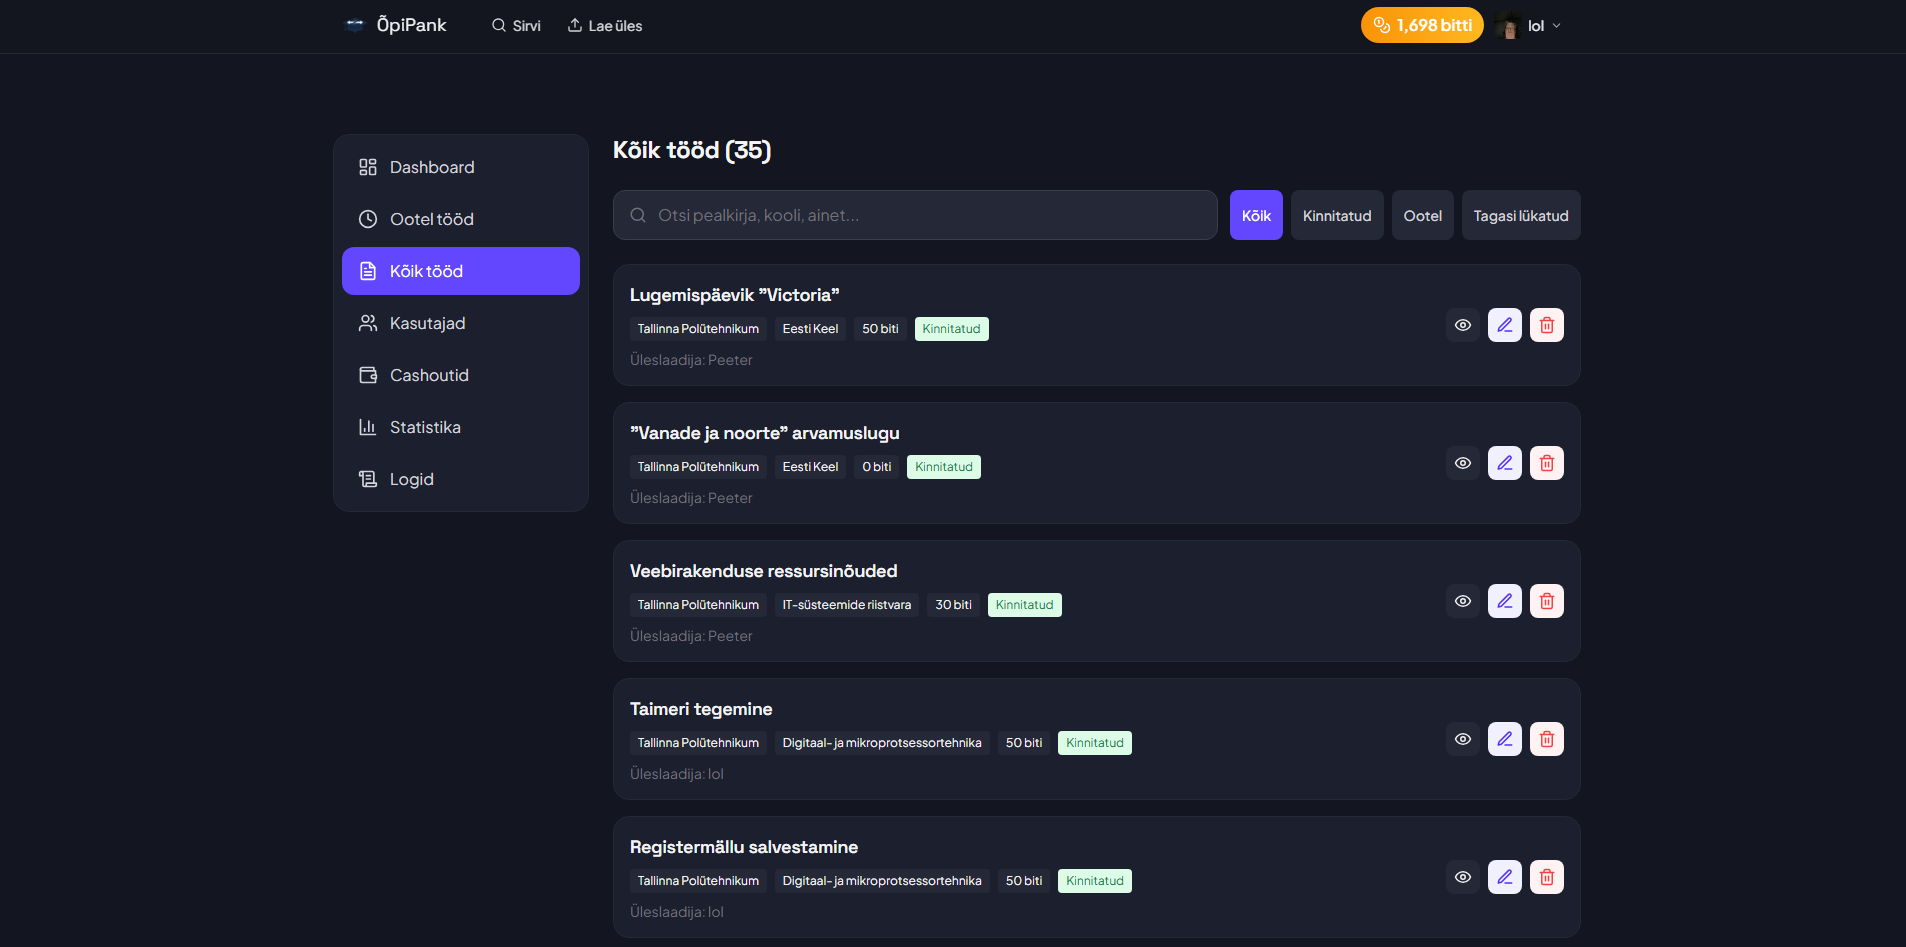Go to Statistika in the sidebar
The image size is (1906, 947).
pyautogui.click(x=425, y=427)
